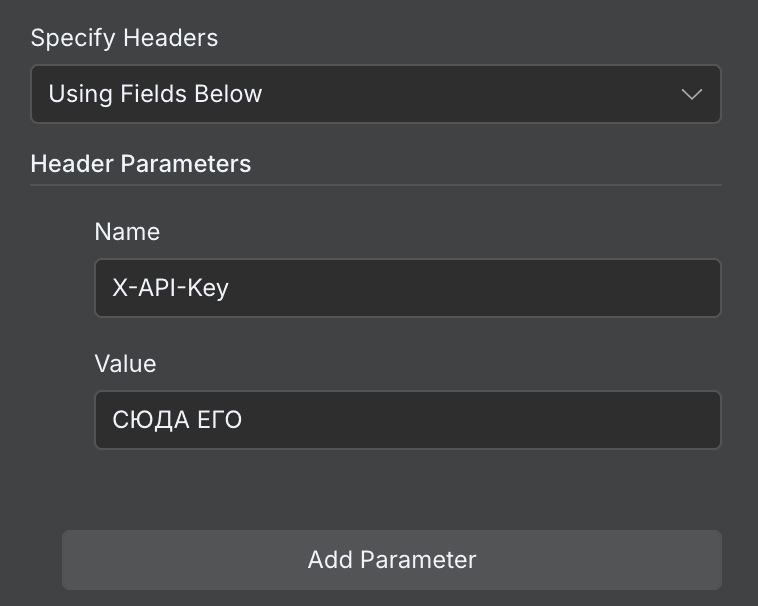Click the "Value" field label
This screenshot has height=606, width=758.
pyautogui.click(x=125, y=363)
